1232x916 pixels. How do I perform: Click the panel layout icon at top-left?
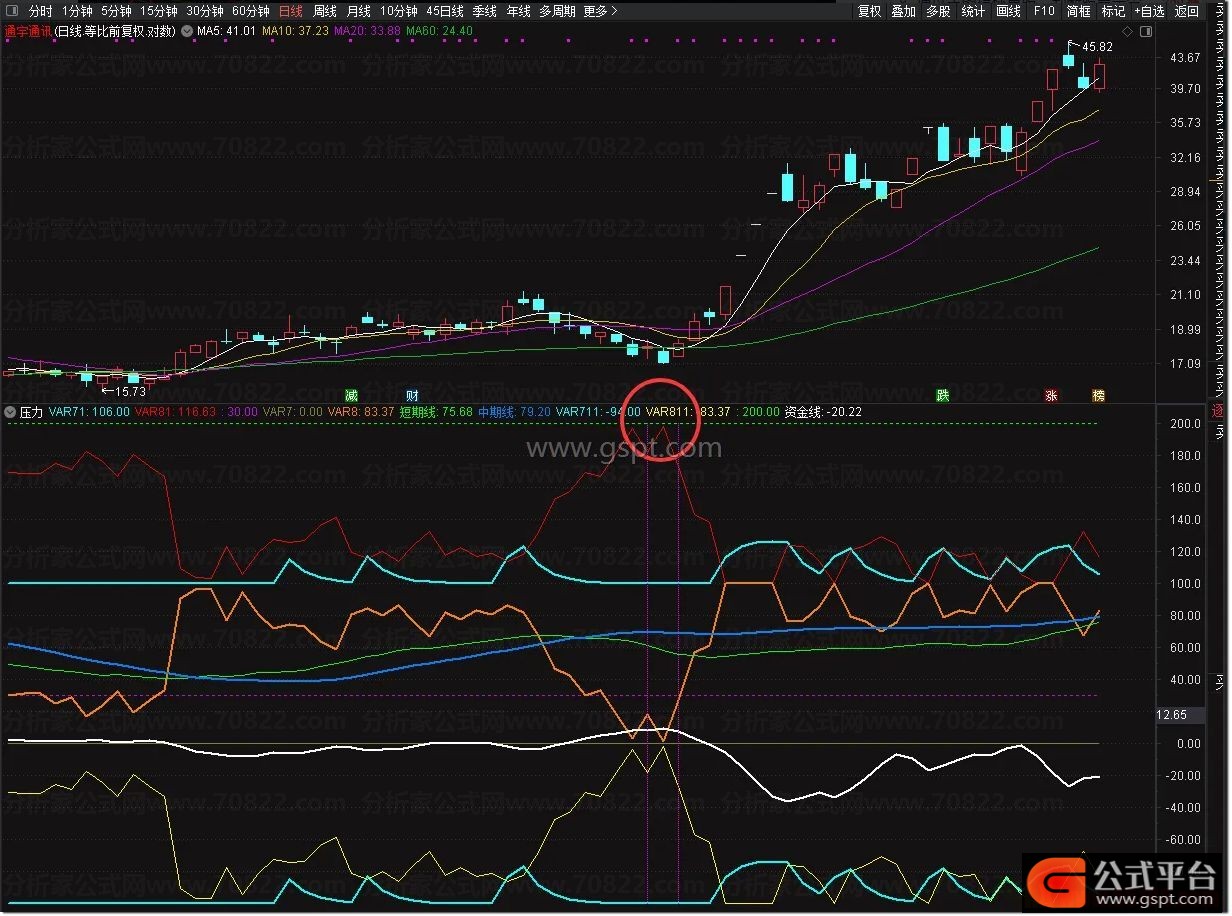[11, 11]
